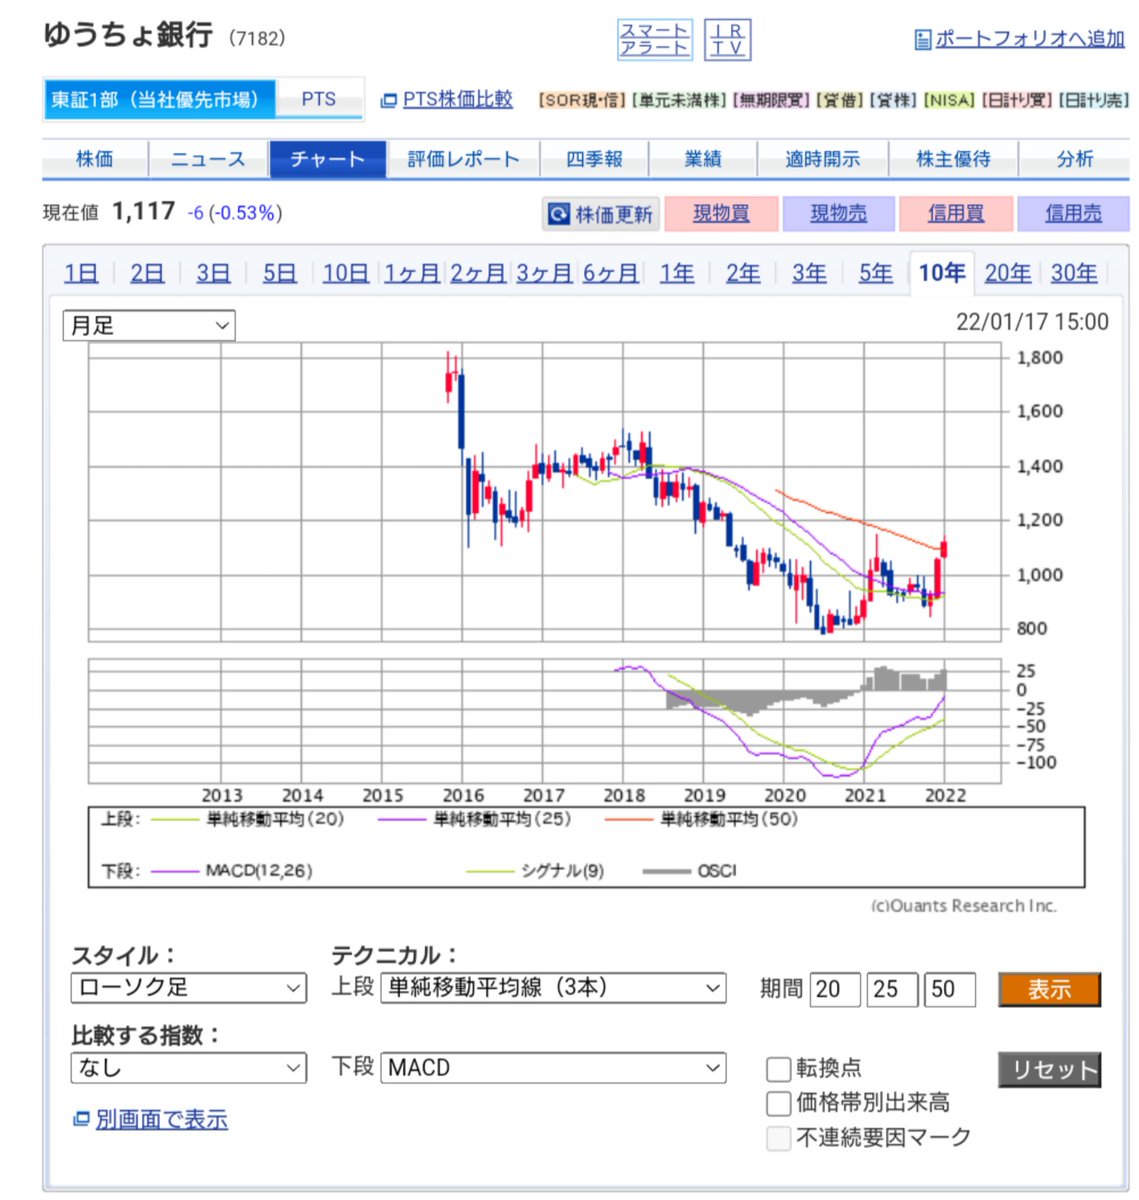Select 3年 chart period
This screenshot has height=1200, width=1139.
coord(809,274)
